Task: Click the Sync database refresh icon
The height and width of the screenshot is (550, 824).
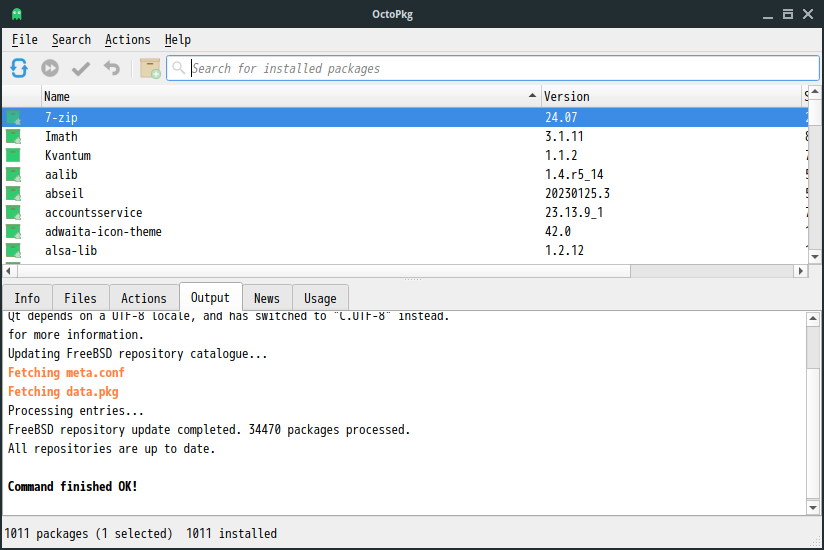Action: tap(19, 68)
